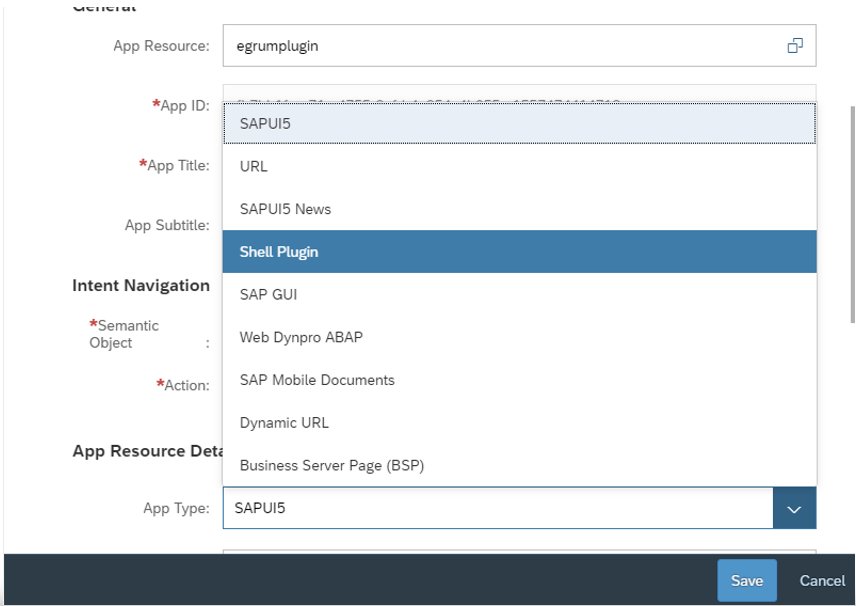Click the App Resource input field
Viewport: 856px width, 606px height.
pyautogui.click(x=519, y=46)
